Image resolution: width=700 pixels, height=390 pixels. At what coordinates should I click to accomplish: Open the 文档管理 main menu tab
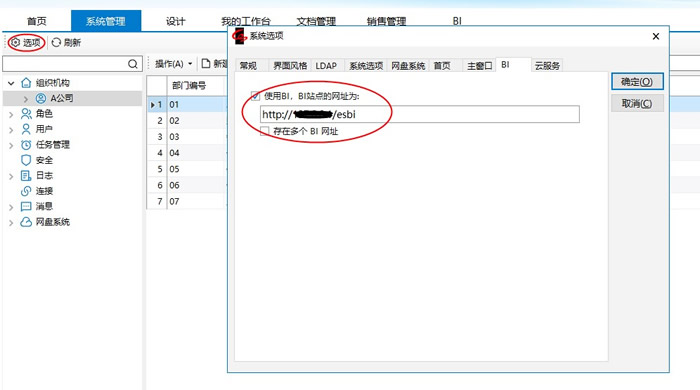point(316,21)
